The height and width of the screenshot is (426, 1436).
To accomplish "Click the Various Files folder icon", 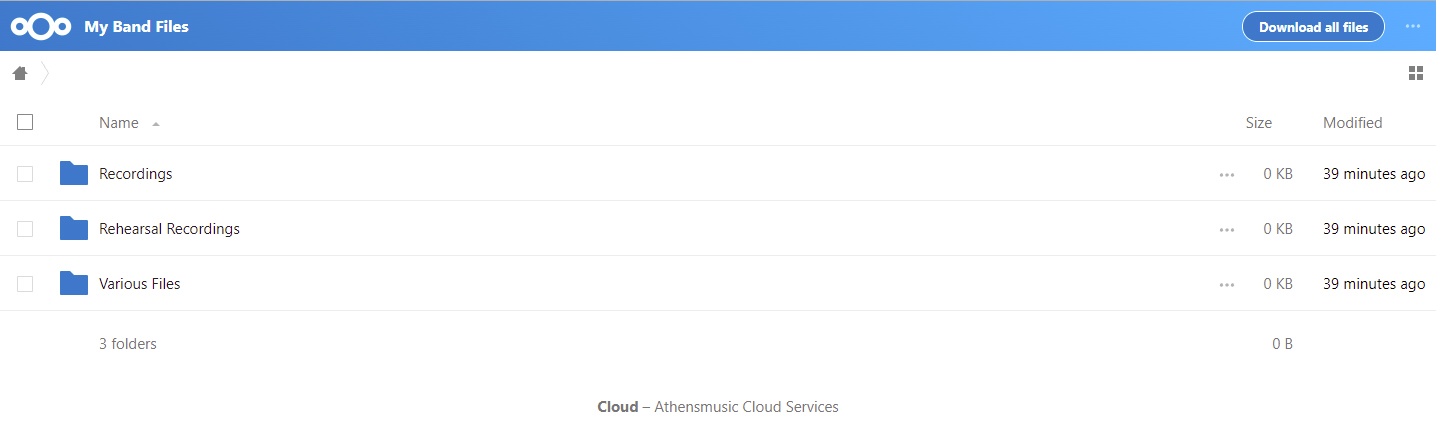I will [74, 284].
